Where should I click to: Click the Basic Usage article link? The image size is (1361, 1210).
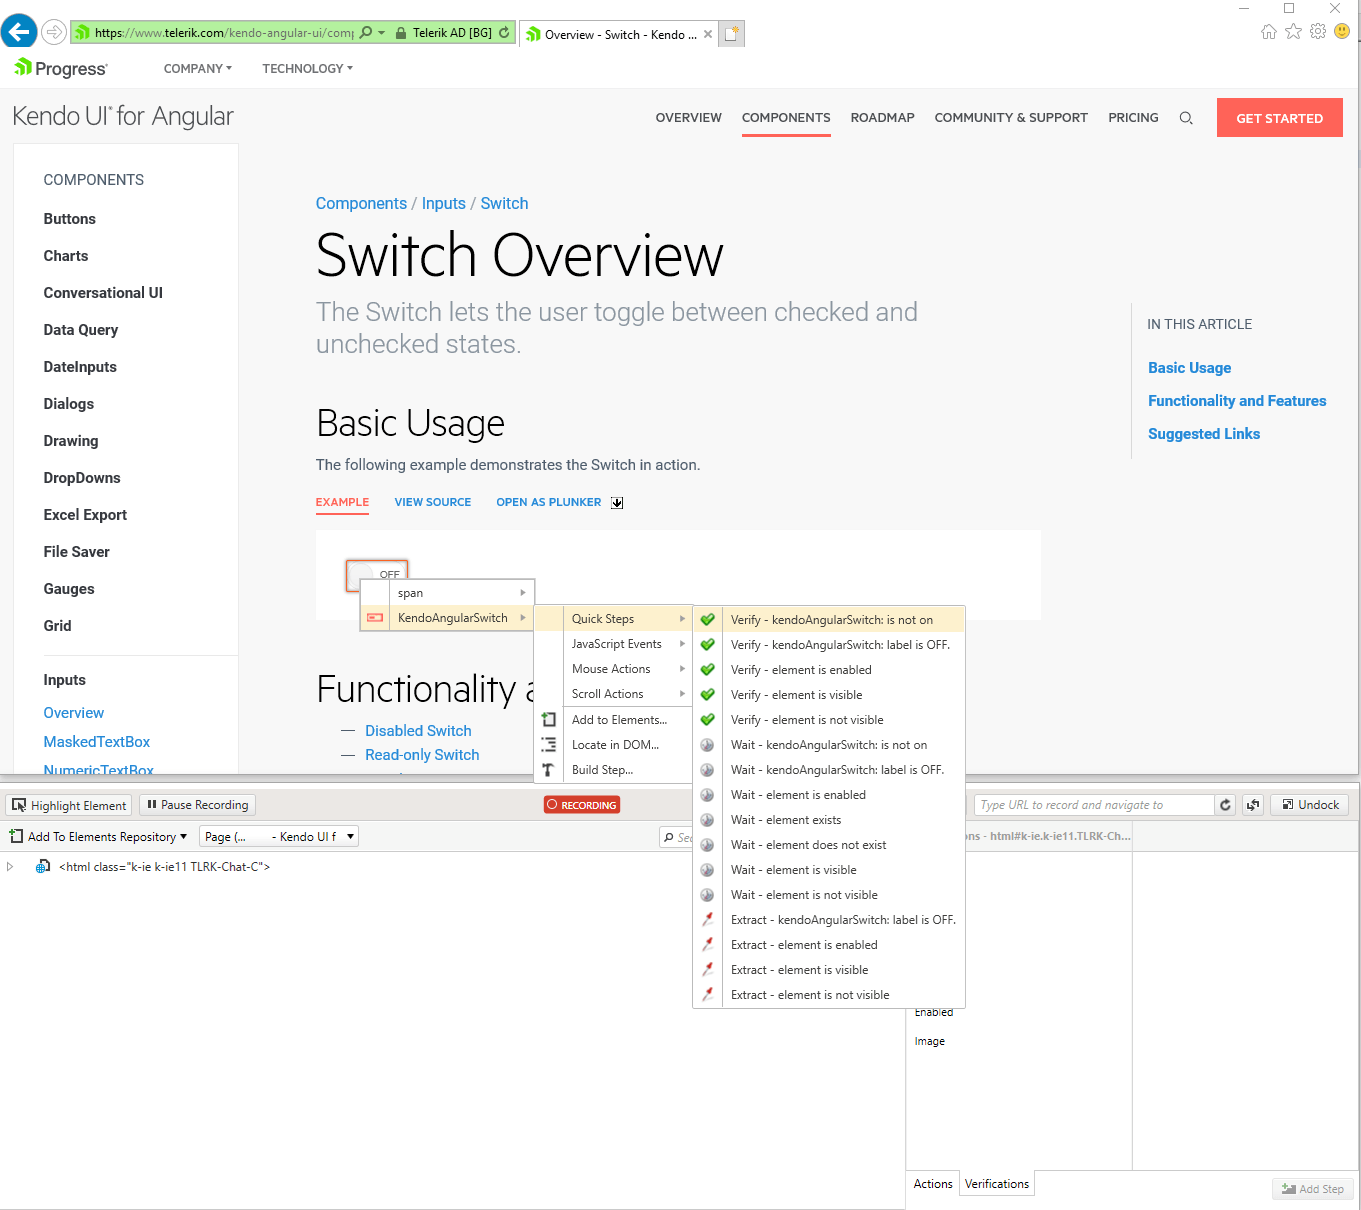tap(1189, 368)
